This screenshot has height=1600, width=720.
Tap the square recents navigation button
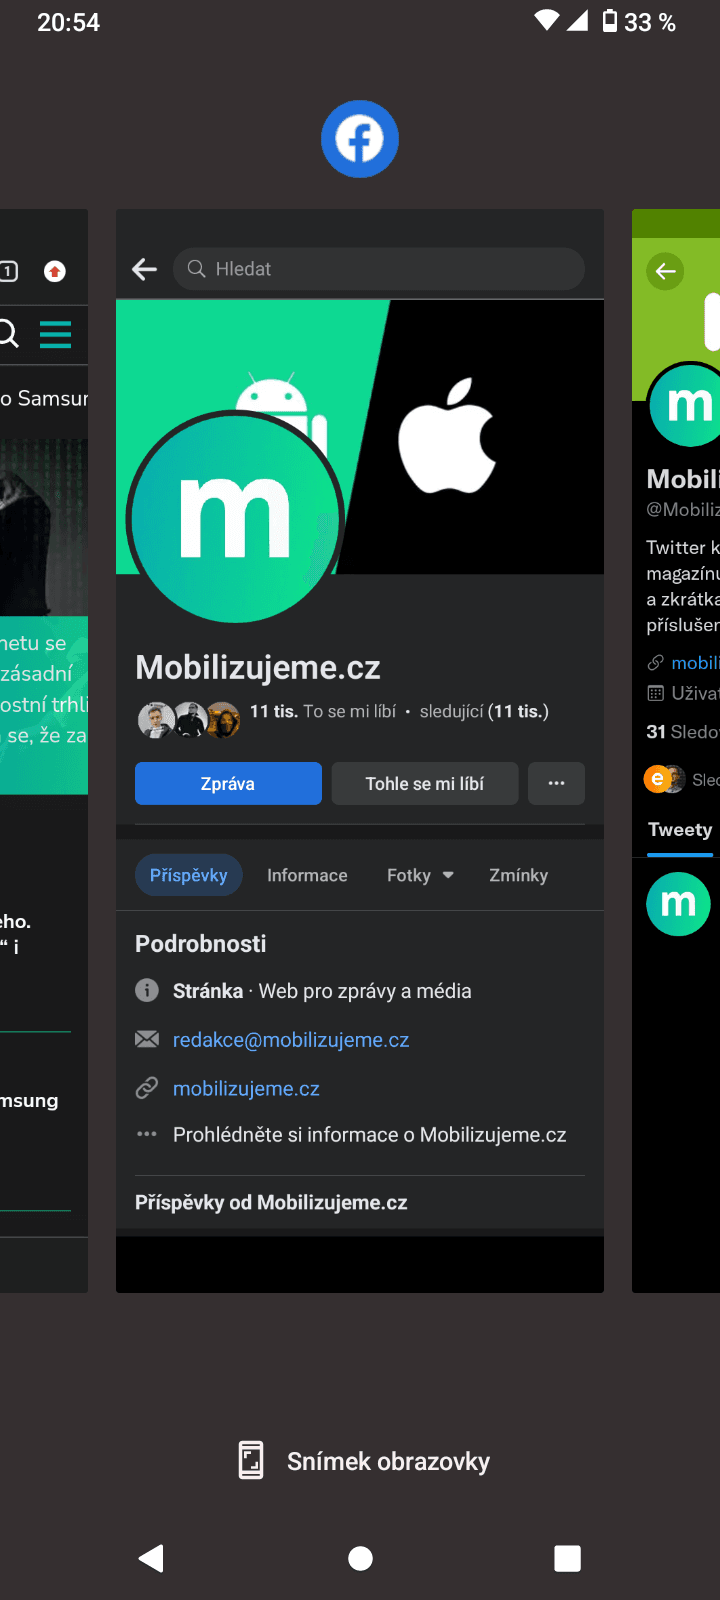pyautogui.click(x=567, y=1558)
